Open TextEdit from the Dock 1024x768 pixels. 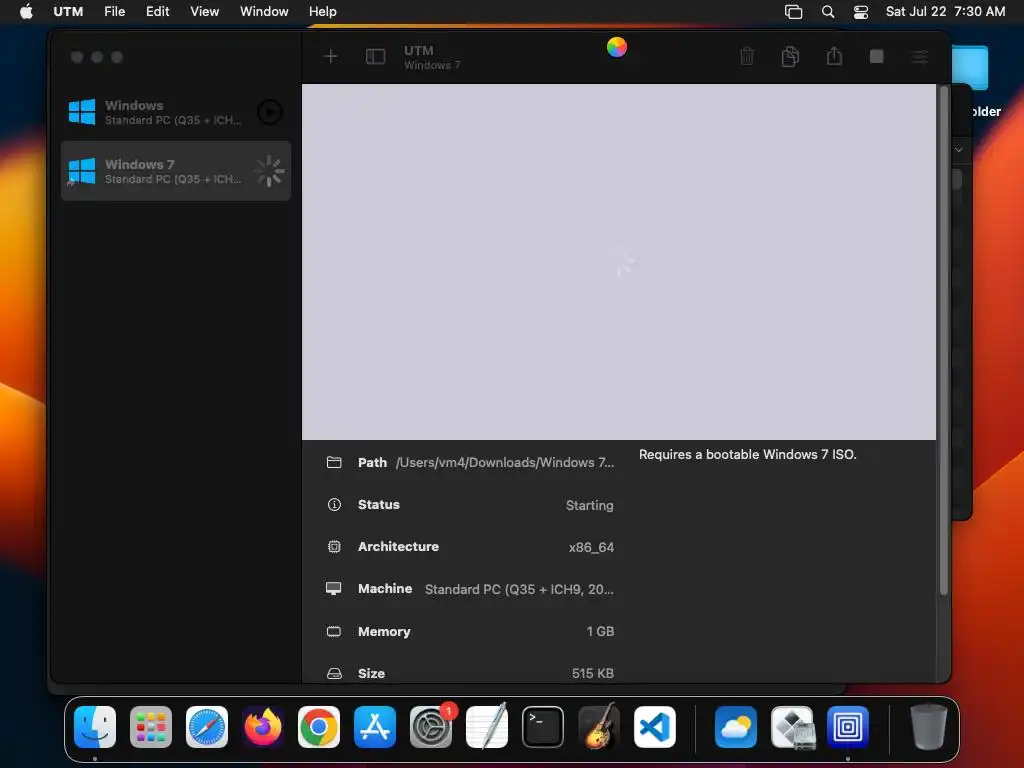(487, 726)
